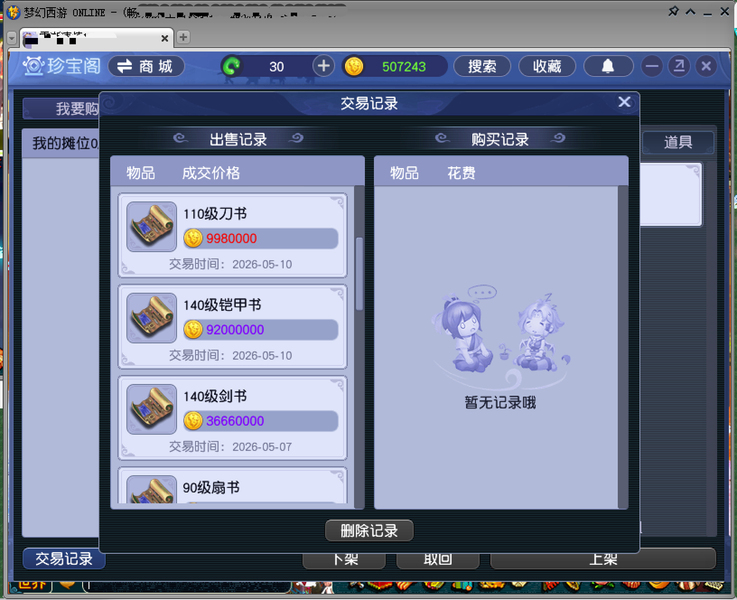The width and height of the screenshot is (737, 600).
Task: Click the gold balance value 507243
Action: point(404,67)
